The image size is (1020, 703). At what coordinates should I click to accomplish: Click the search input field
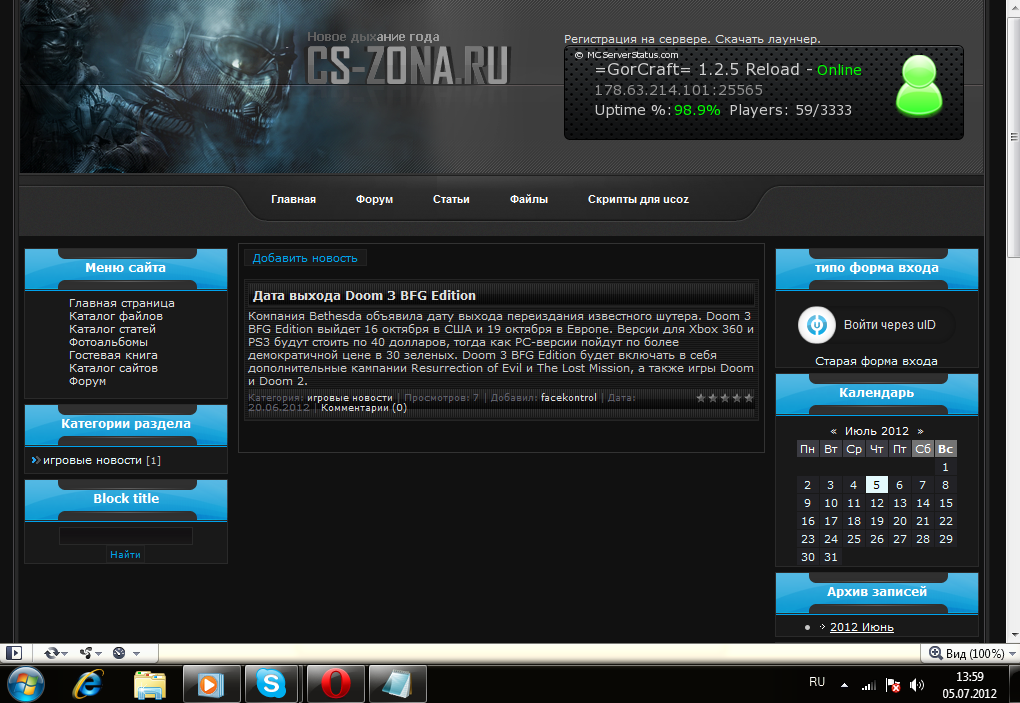pos(126,536)
